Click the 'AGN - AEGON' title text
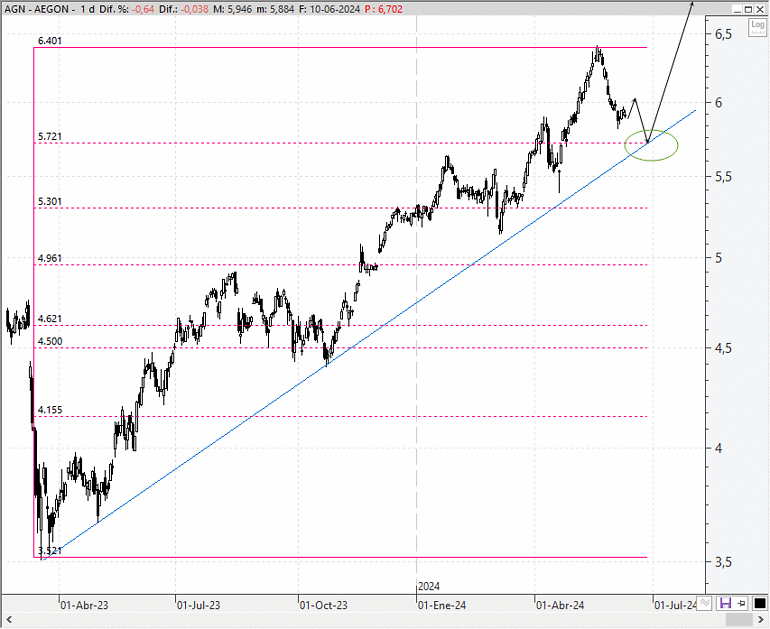770x629 pixels. pyautogui.click(x=38, y=9)
